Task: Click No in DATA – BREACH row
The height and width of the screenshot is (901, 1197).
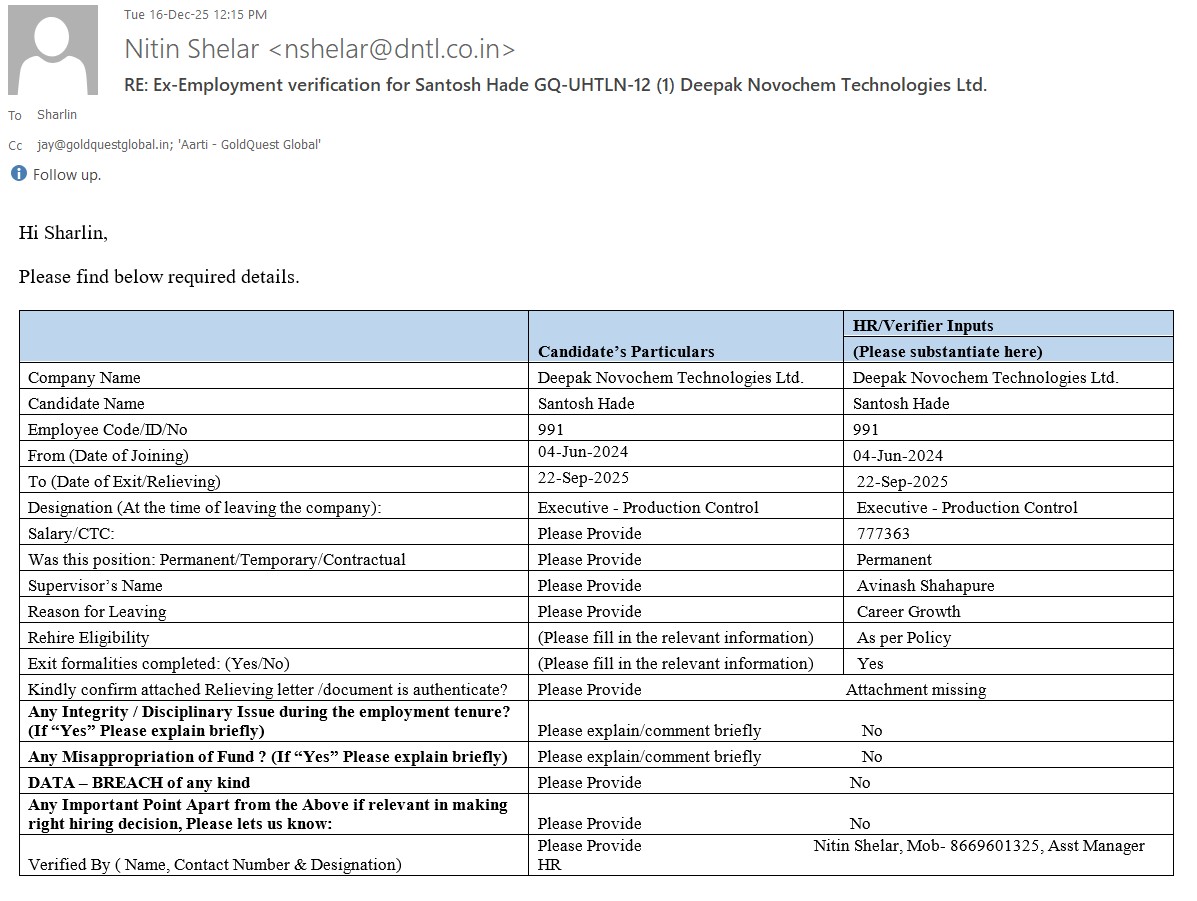Action: [860, 783]
